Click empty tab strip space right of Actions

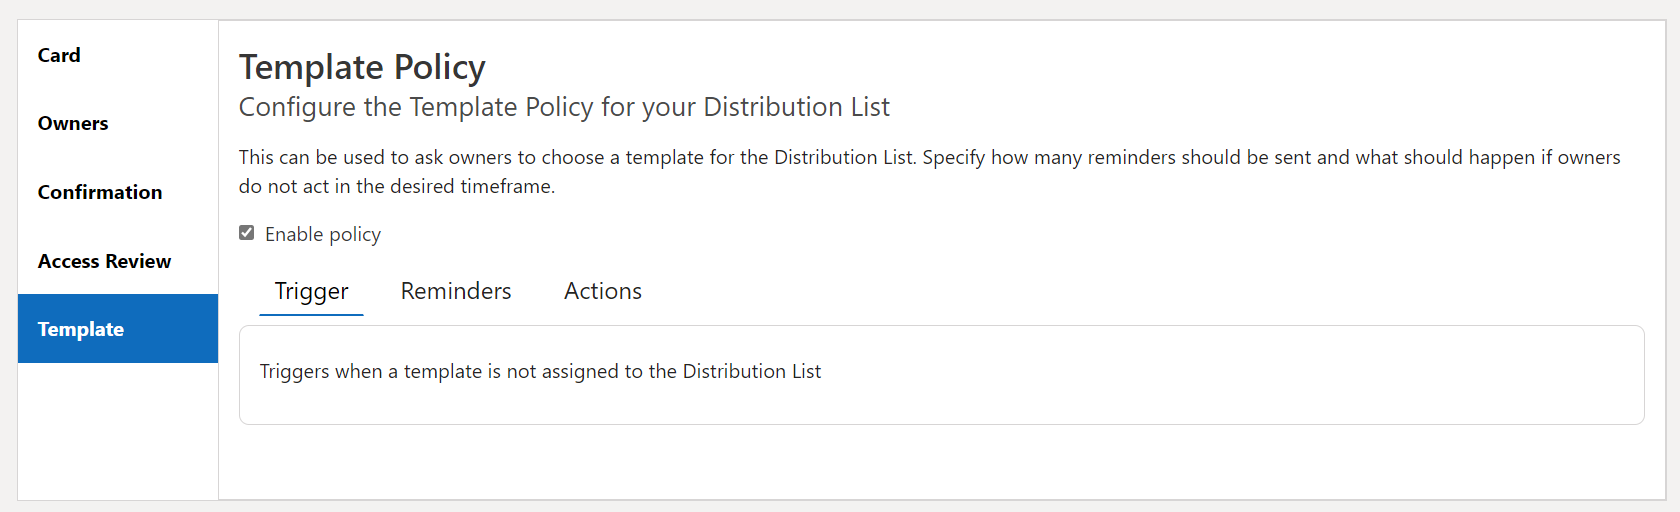[x=1100, y=291]
